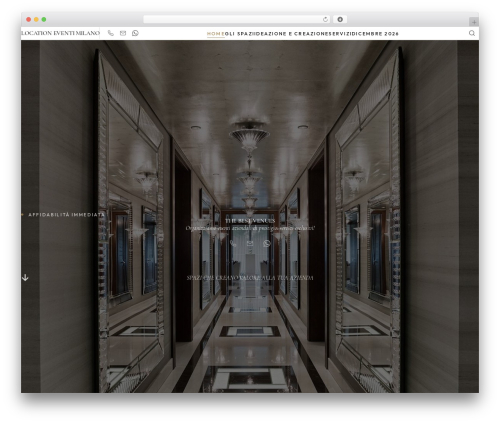The width and height of the screenshot is (500, 423).
Task: Click the LOCATION EVENTI MILANO logo
Action: coord(60,33)
